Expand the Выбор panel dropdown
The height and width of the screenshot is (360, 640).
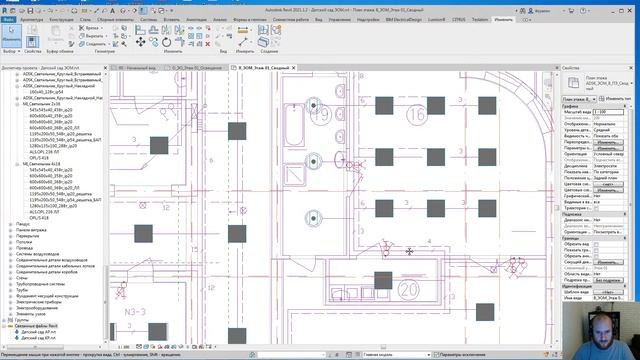tap(11, 51)
